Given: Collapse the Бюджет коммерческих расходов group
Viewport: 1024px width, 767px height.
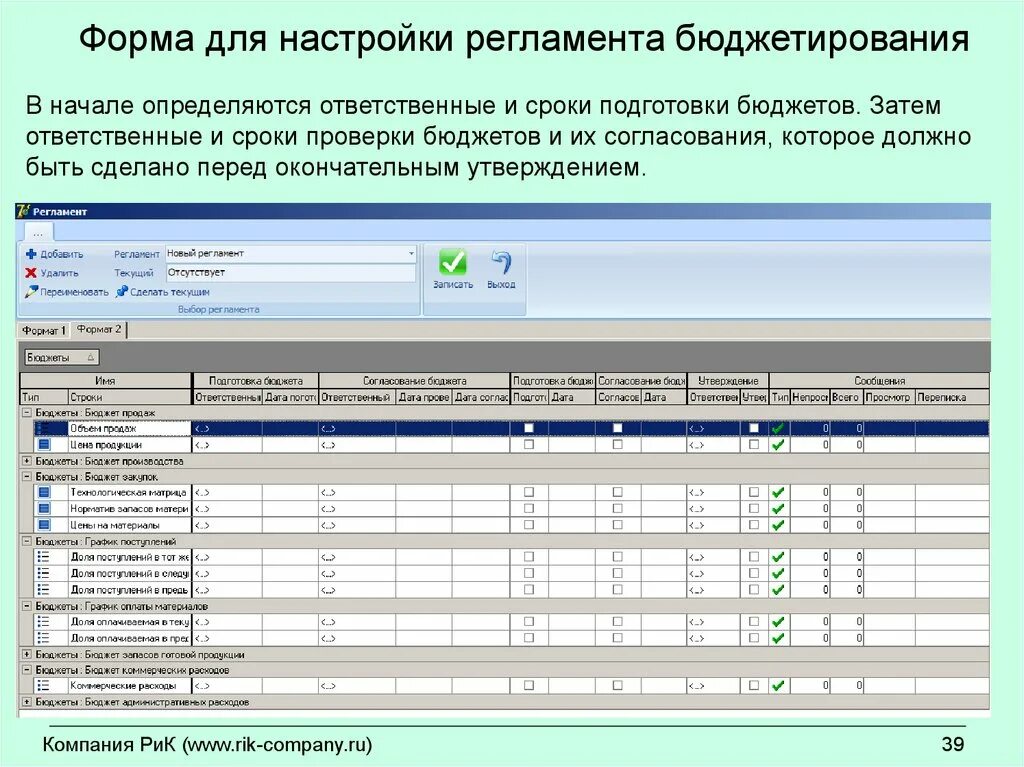Looking at the screenshot, I should pyautogui.click(x=27, y=670).
